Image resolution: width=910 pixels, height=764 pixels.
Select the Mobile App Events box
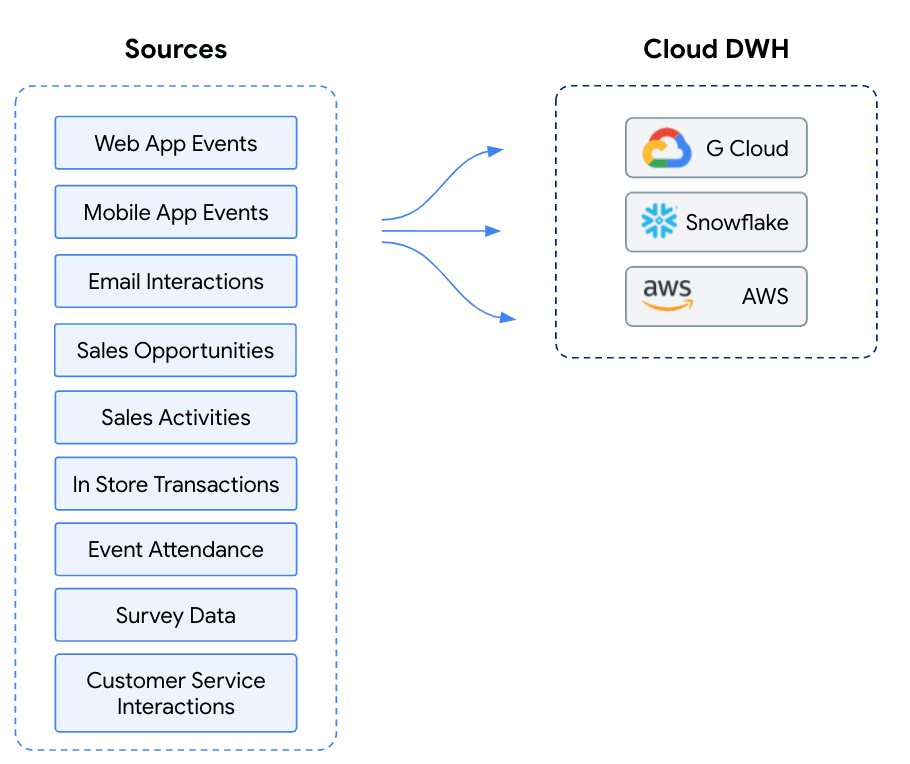(176, 212)
